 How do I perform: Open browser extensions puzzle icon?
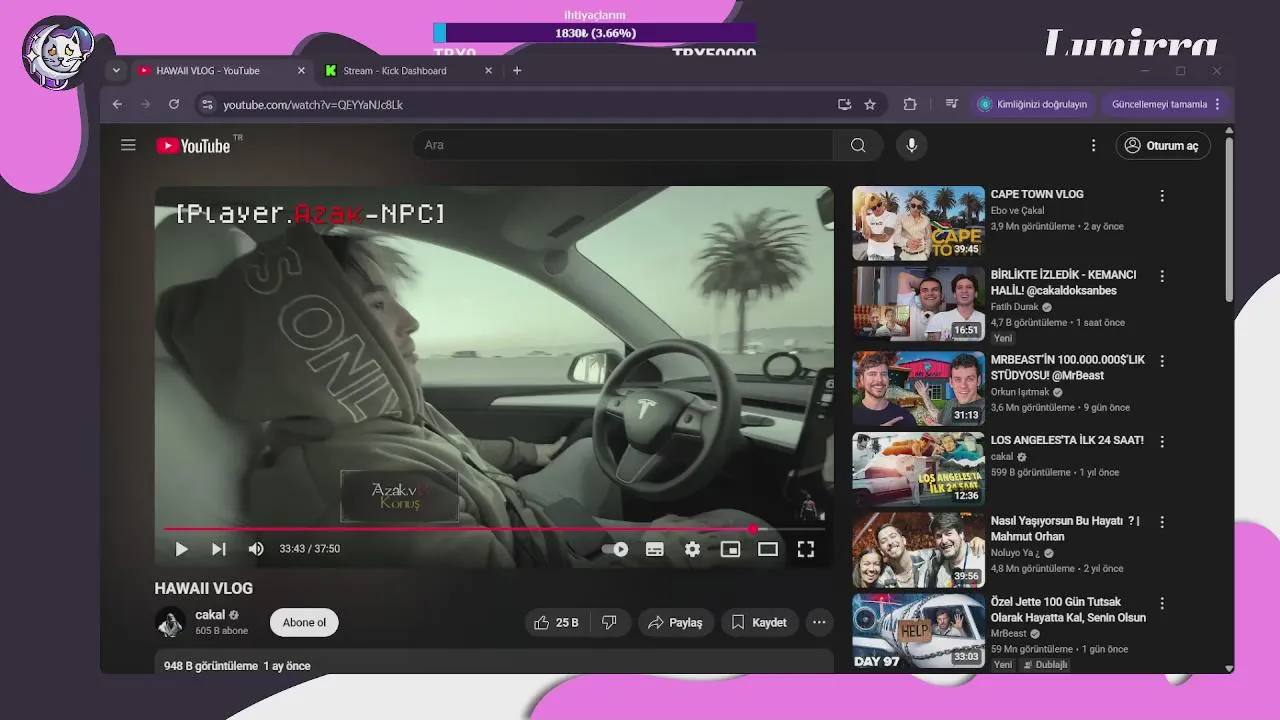[x=910, y=104]
